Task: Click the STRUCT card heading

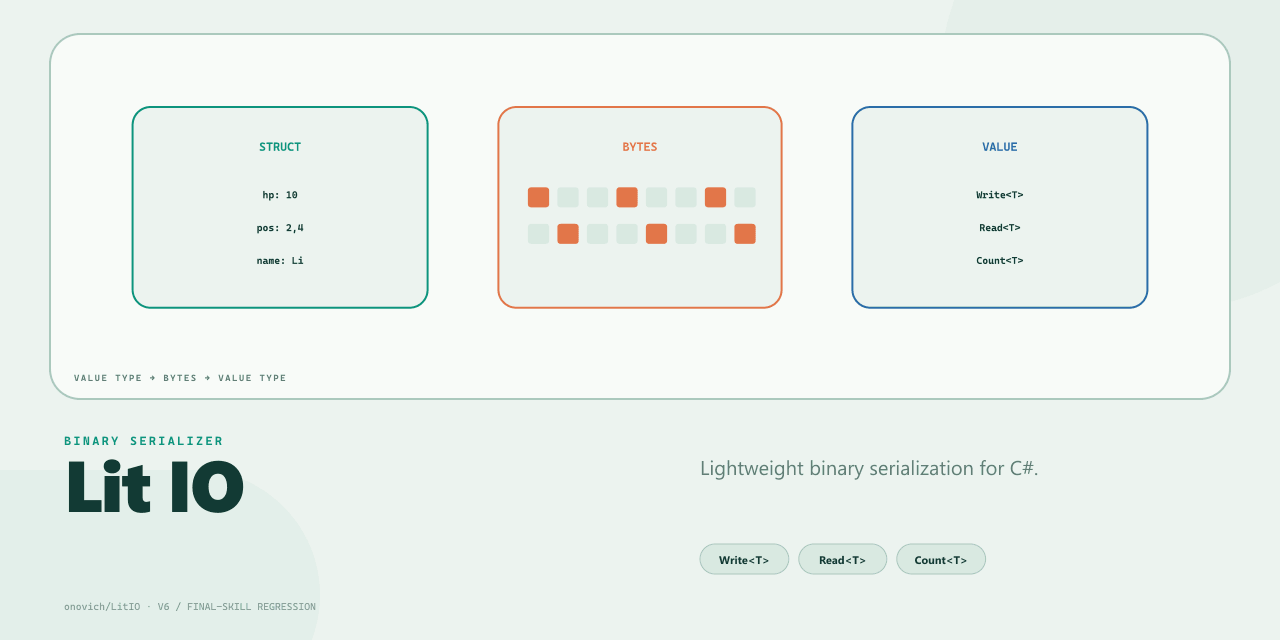Action: (x=280, y=147)
